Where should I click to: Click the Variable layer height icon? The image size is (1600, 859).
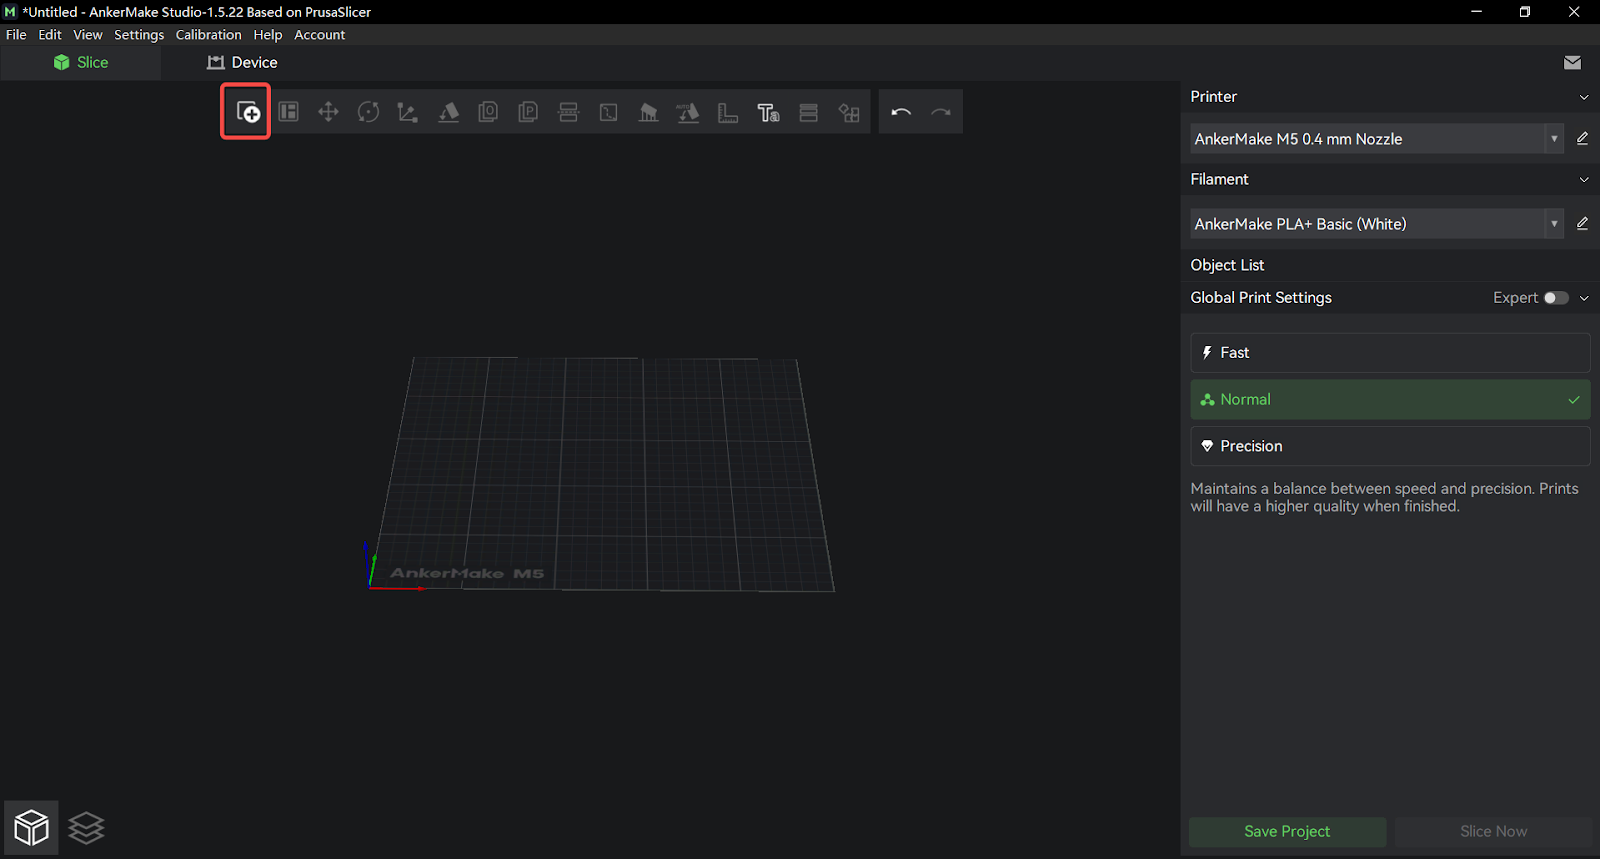tap(808, 112)
